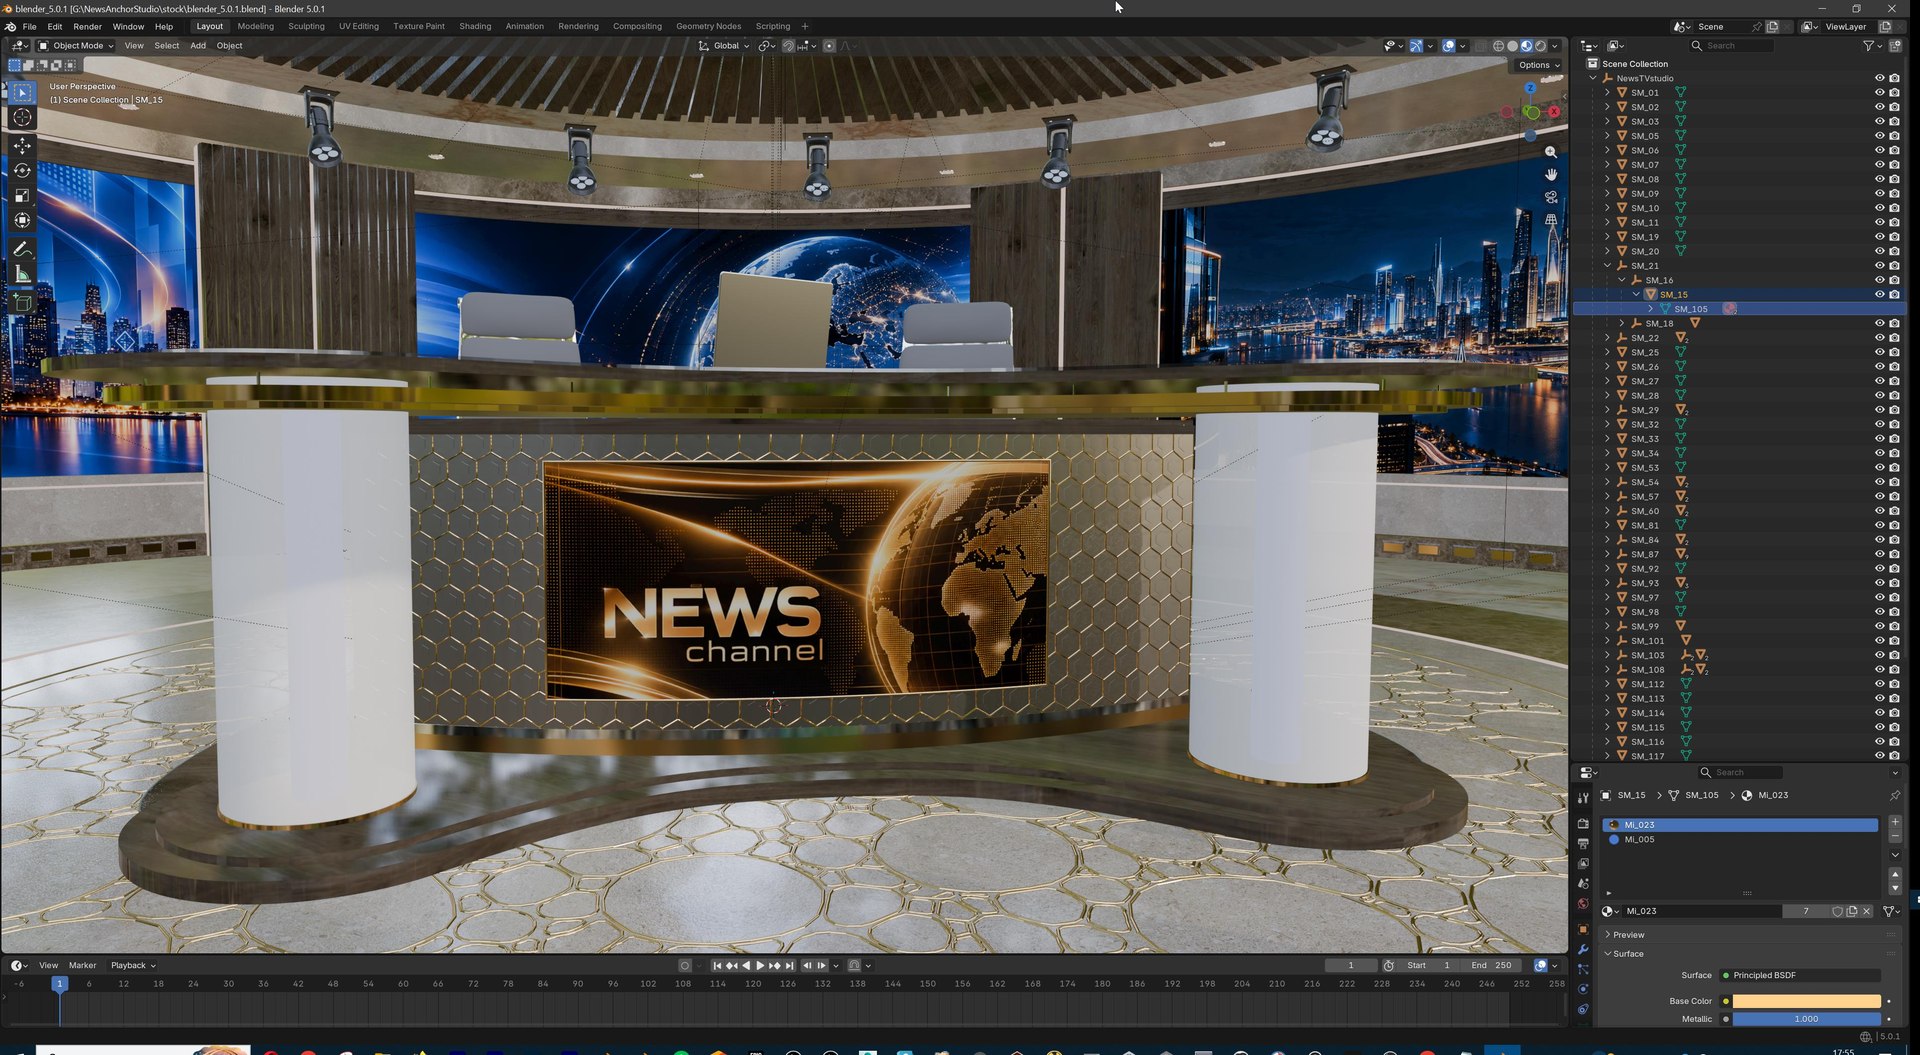Select the Measure tool
This screenshot has width=1920, height=1055.
point(22,274)
